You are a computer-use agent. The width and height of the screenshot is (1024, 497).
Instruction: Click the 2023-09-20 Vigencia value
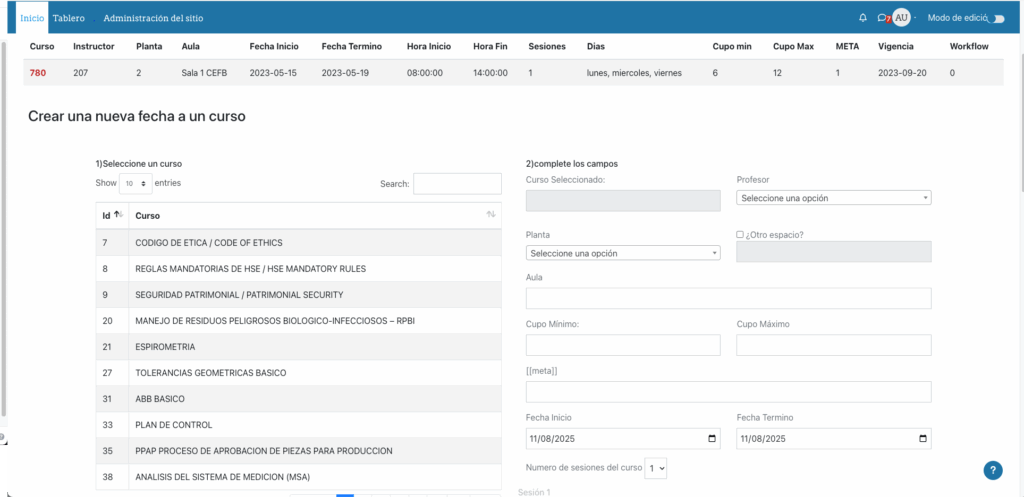click(902, 73)
